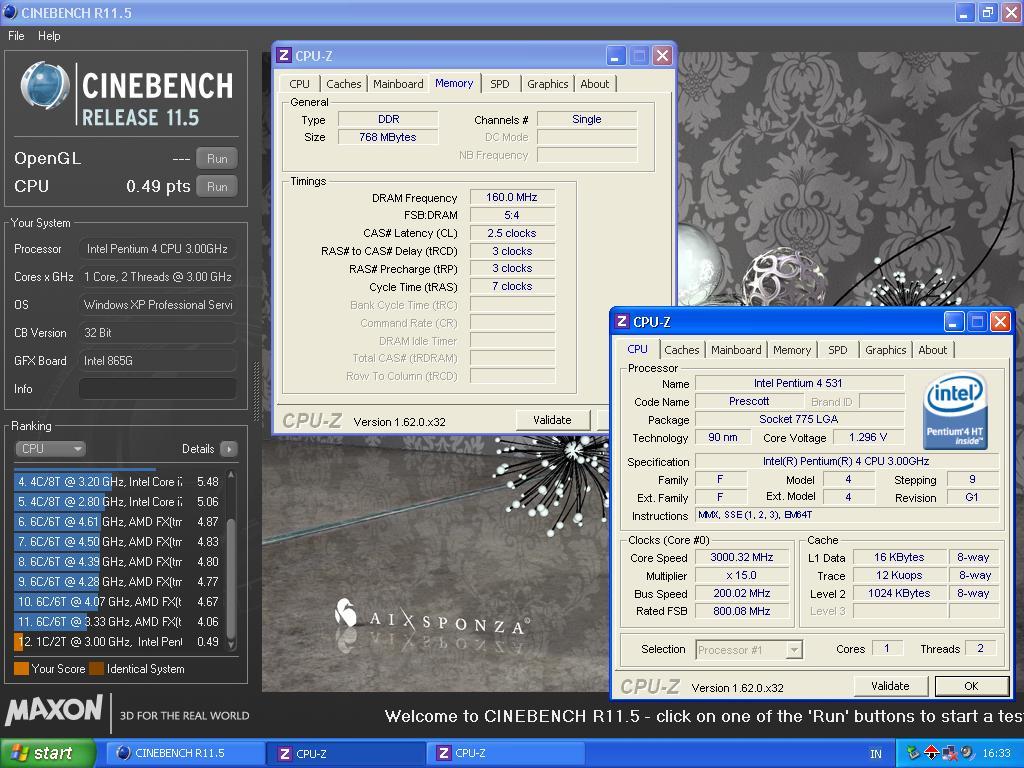This screenshot has height=768, width=1024.
Task: Switch to Caches tab in Memory CPU-Z window
Action: (344, 84)
